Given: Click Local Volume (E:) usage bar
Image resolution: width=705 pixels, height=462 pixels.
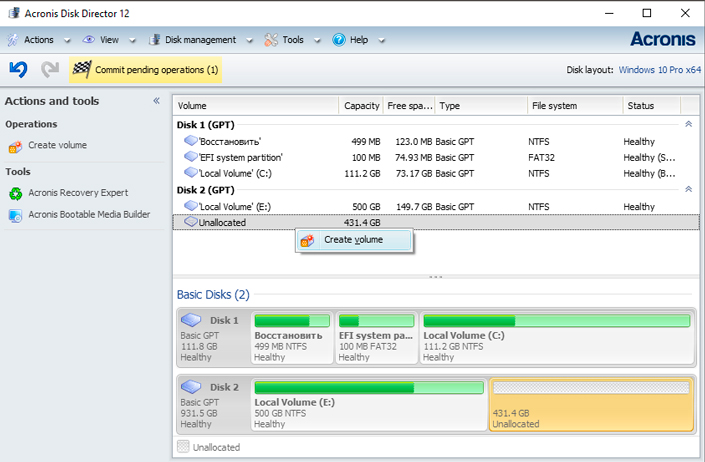Looking at the screenshot, I should pos(369,387).
